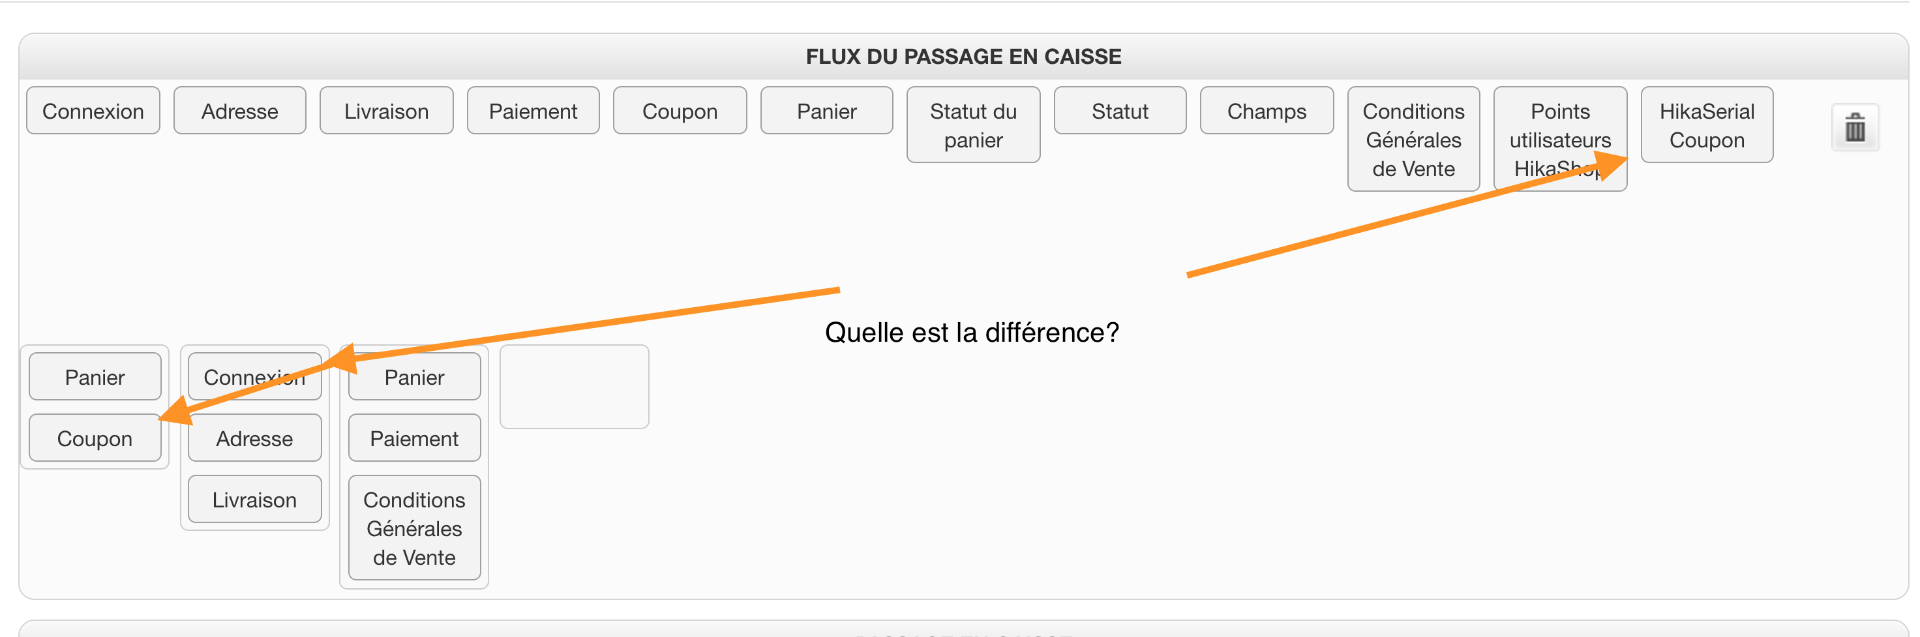Choose the Panier block in top row
The image size is (1920, 637).
[827, 111]
